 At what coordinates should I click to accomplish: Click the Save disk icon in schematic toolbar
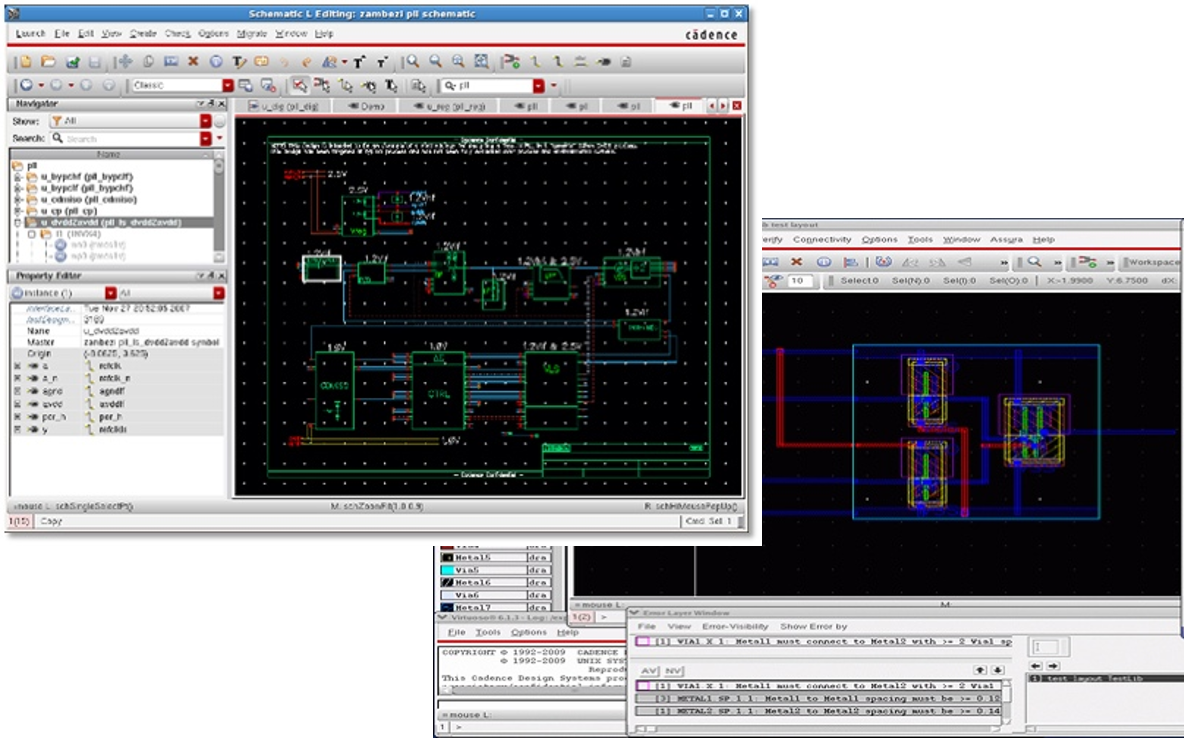(94, 62)
